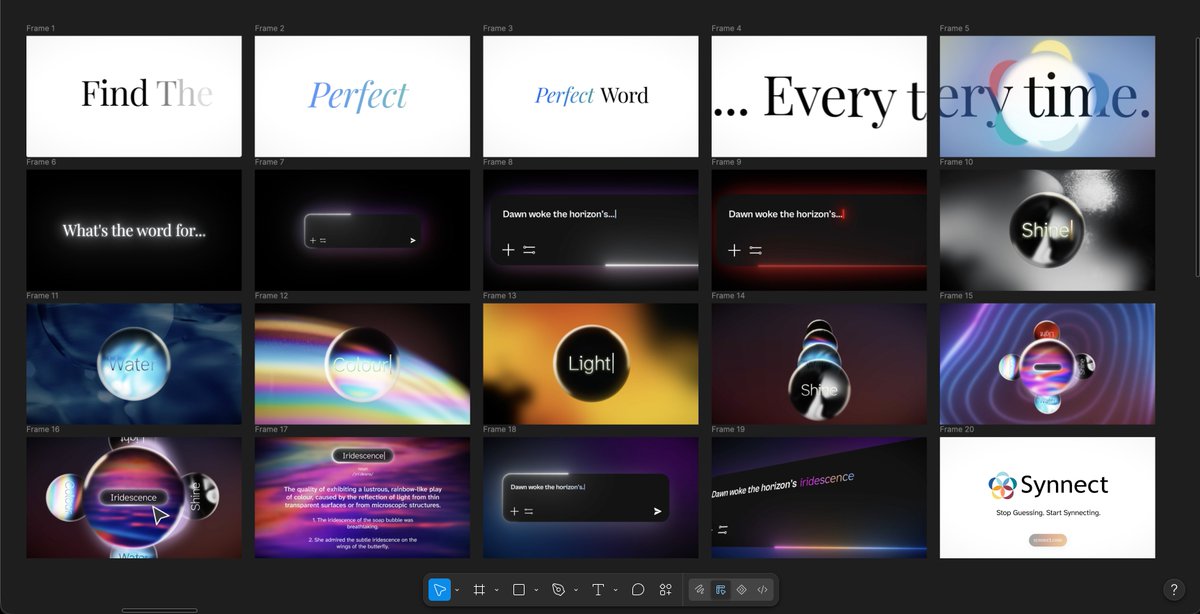Viewport: 1200px width, 614px height.
Task: Select the 'Water' bubble frame
Action: pyautogui.click(x=134, y=364)
